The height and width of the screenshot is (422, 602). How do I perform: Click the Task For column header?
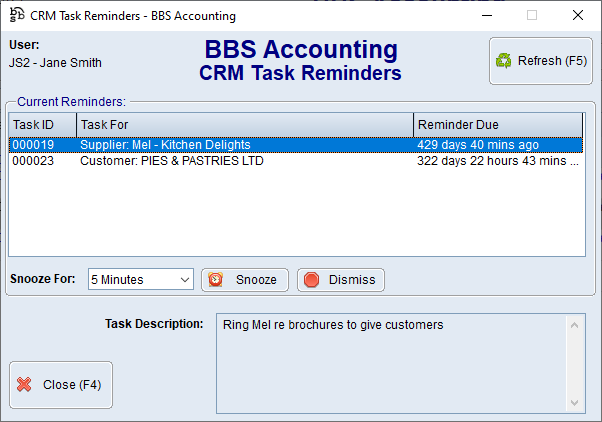pos(244,125)
